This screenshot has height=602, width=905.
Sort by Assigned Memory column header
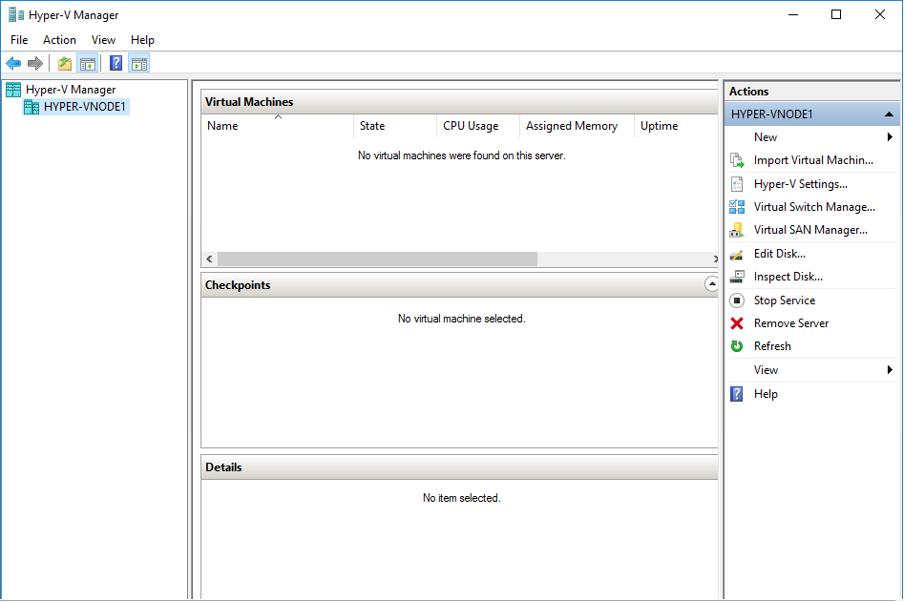pyautogui.click(x=577, y=126)
